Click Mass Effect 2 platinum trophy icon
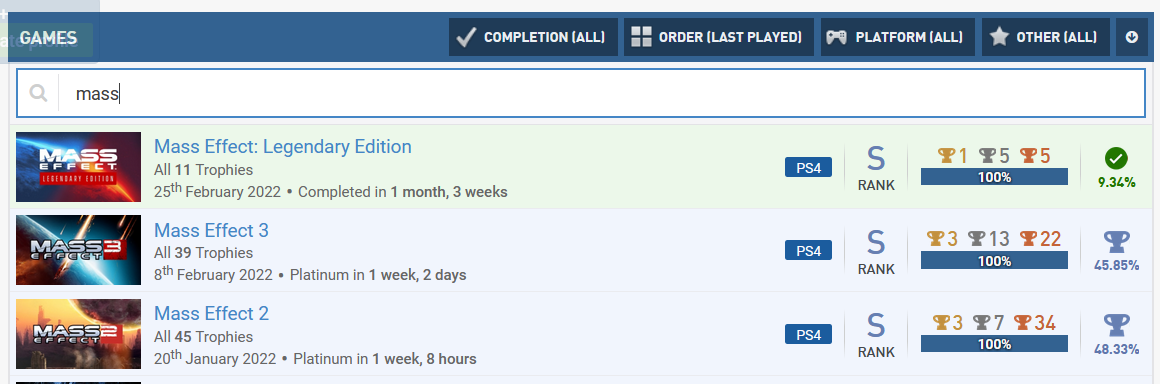 pos(1116,326)
